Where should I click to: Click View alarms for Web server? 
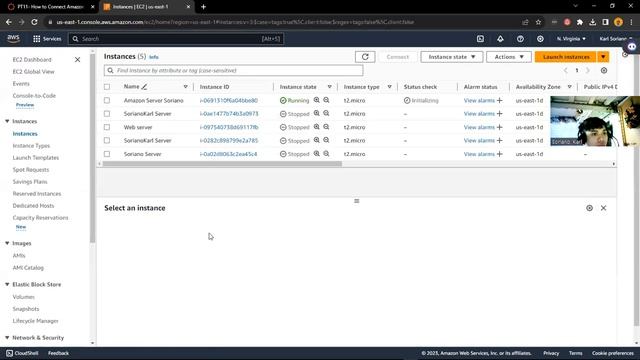tap(479, 127)
